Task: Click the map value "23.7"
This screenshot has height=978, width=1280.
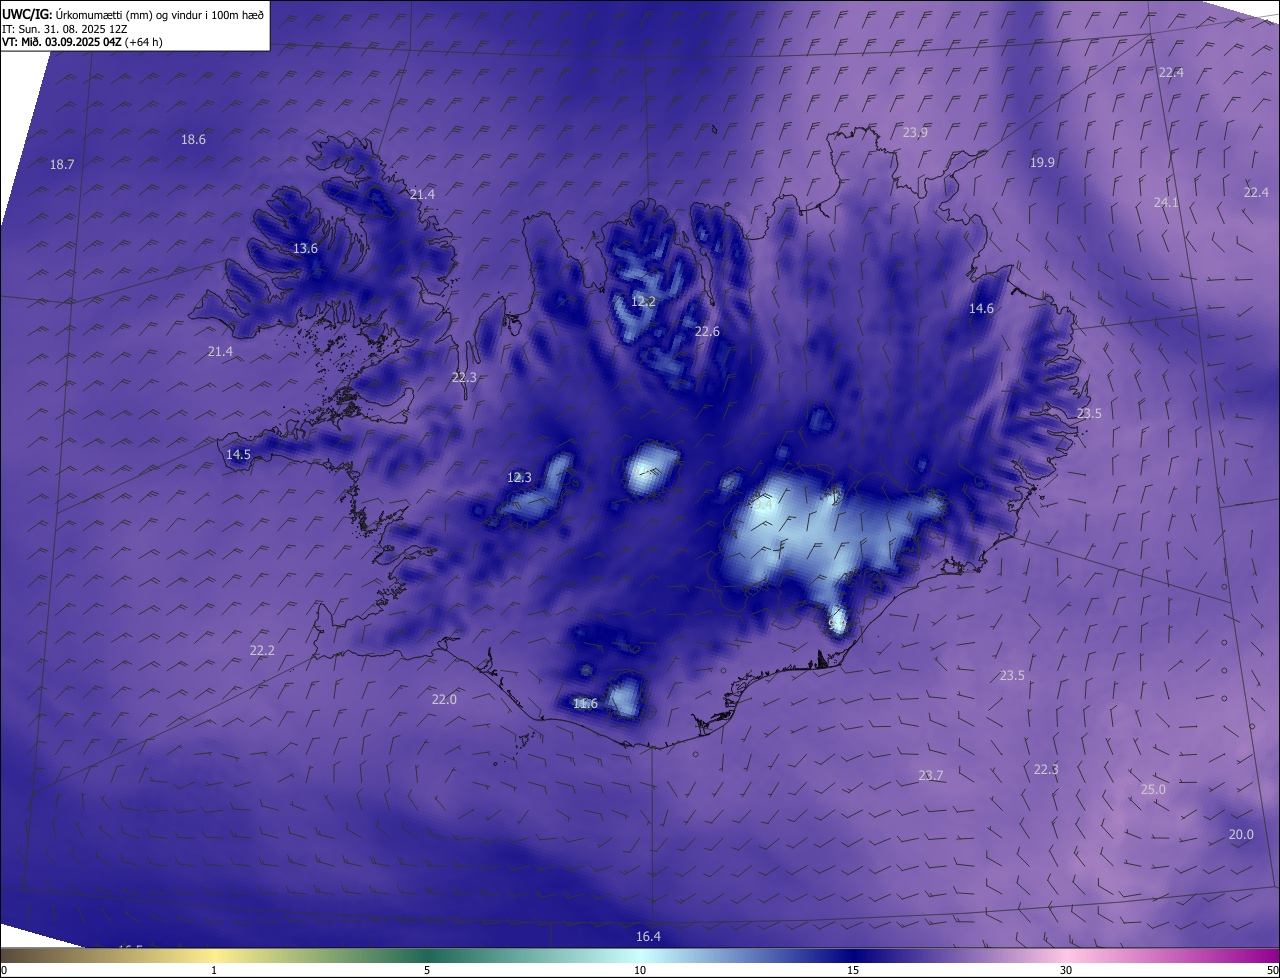Action: pyautogui.click(x=930, y=776)
